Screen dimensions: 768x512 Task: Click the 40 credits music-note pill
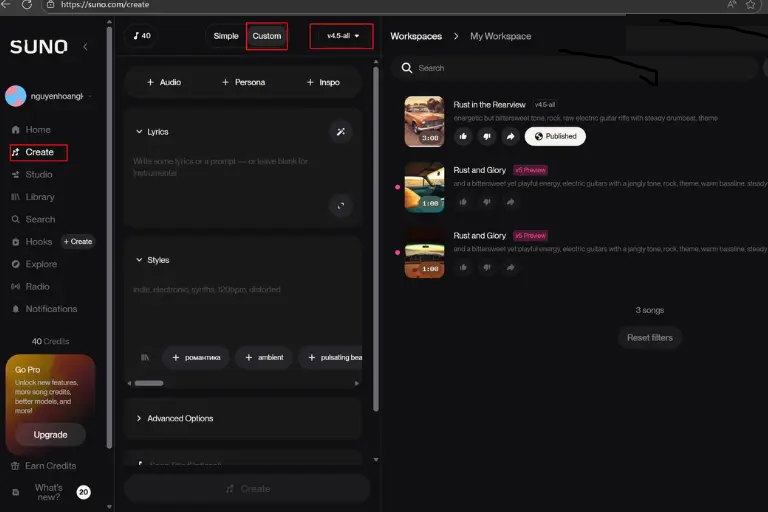142,36
